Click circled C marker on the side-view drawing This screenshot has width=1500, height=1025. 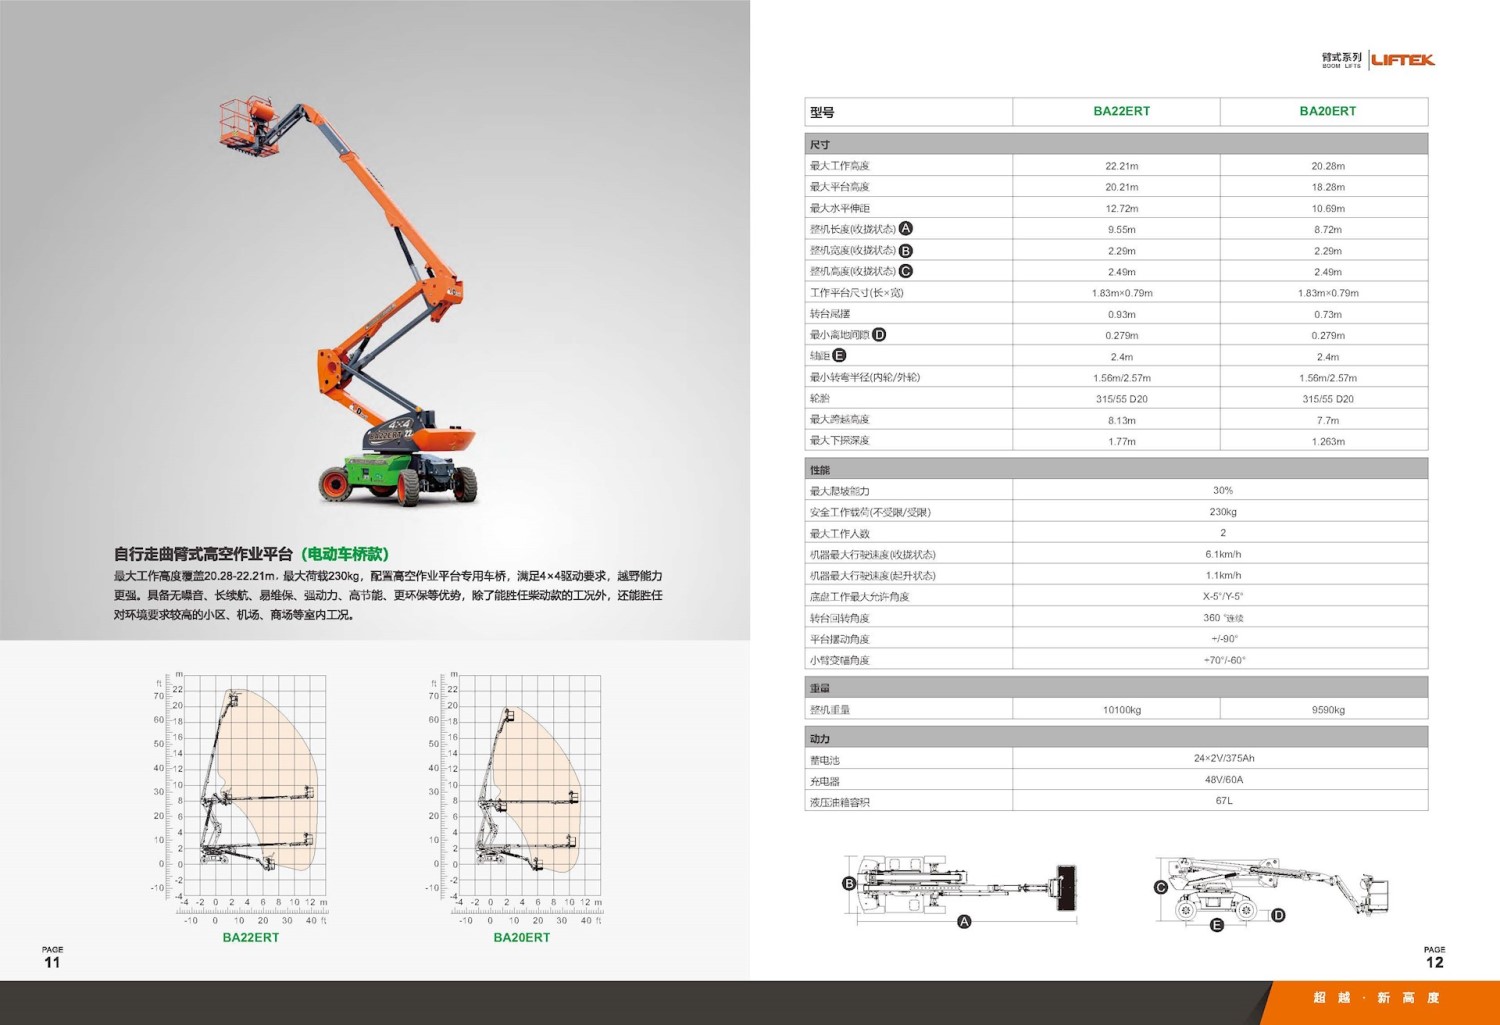click(1161, 887)
